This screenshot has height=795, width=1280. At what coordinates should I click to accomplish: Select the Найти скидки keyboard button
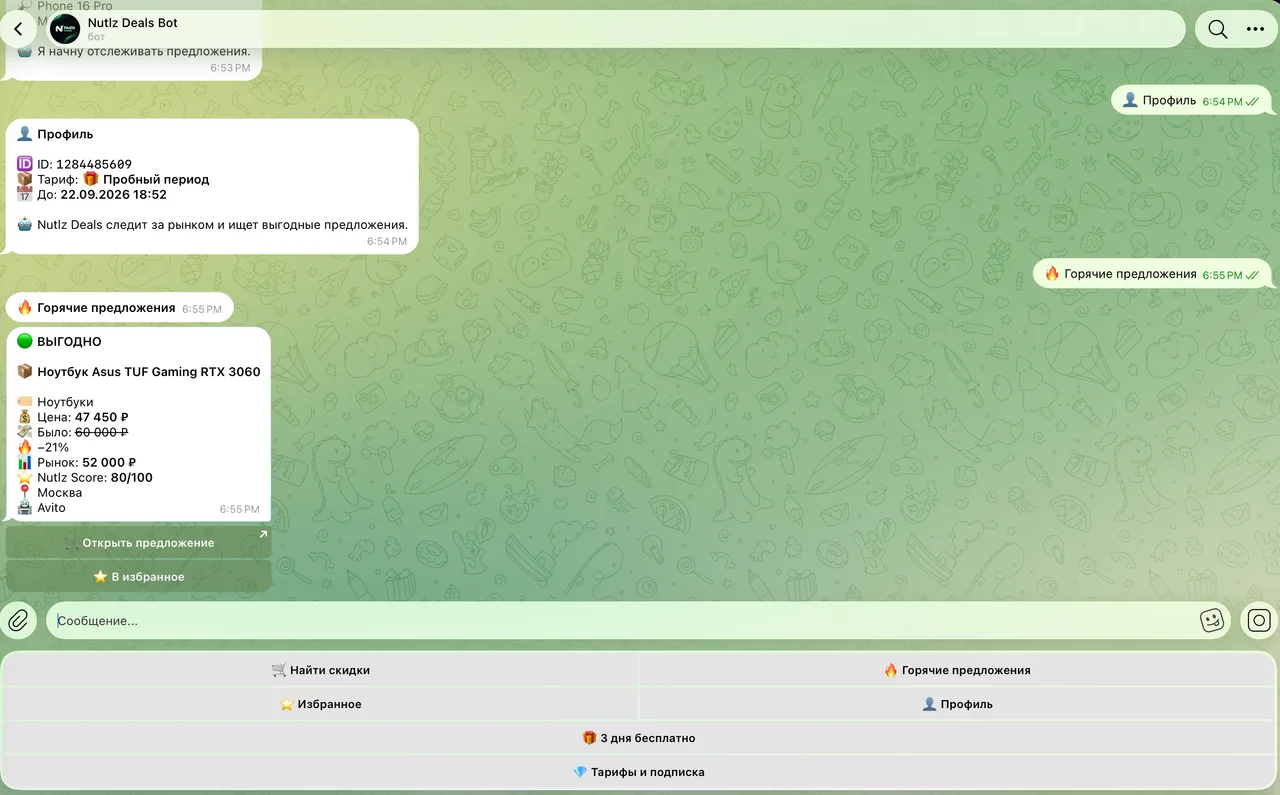(320, 670)
